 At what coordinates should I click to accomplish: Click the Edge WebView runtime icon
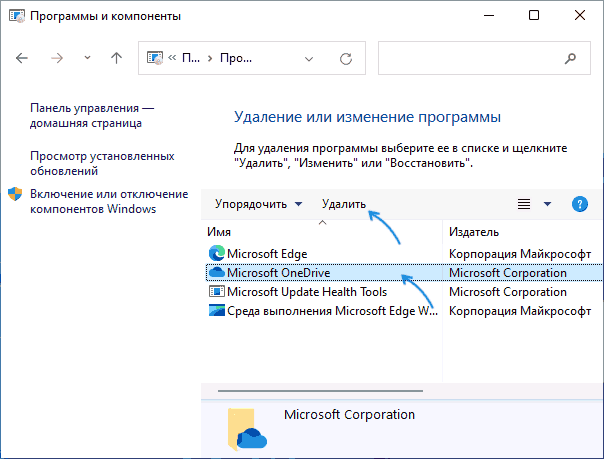216,310
